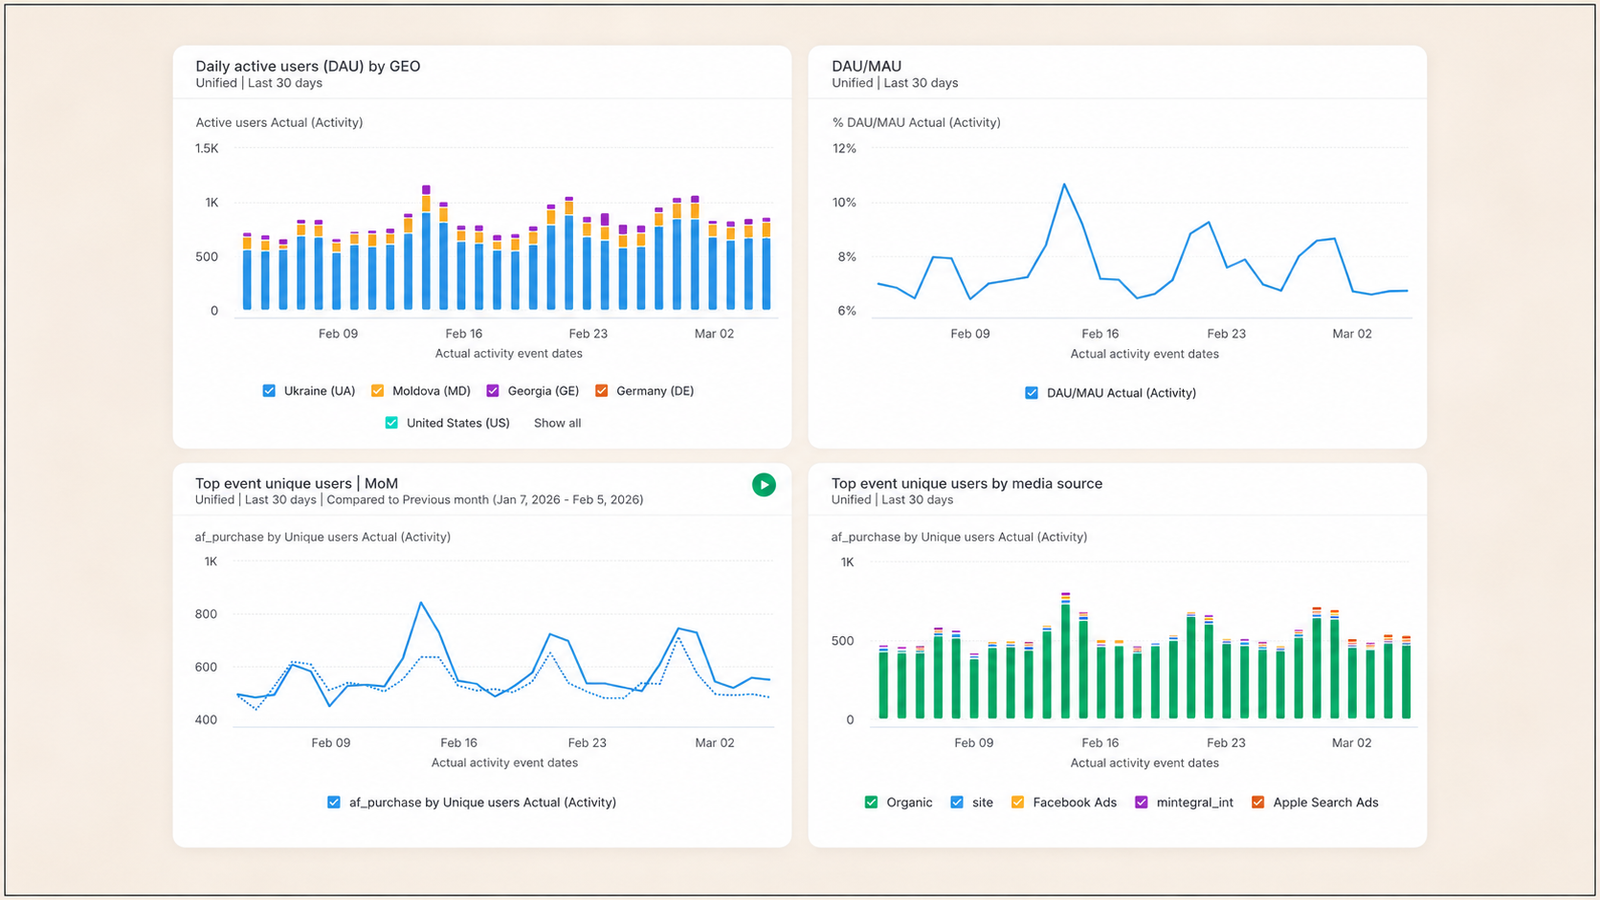Viewport: 1600px width, 900px height.
Task: Toggle the United States (US) checkbox
Action: click(x=392, y=423)
